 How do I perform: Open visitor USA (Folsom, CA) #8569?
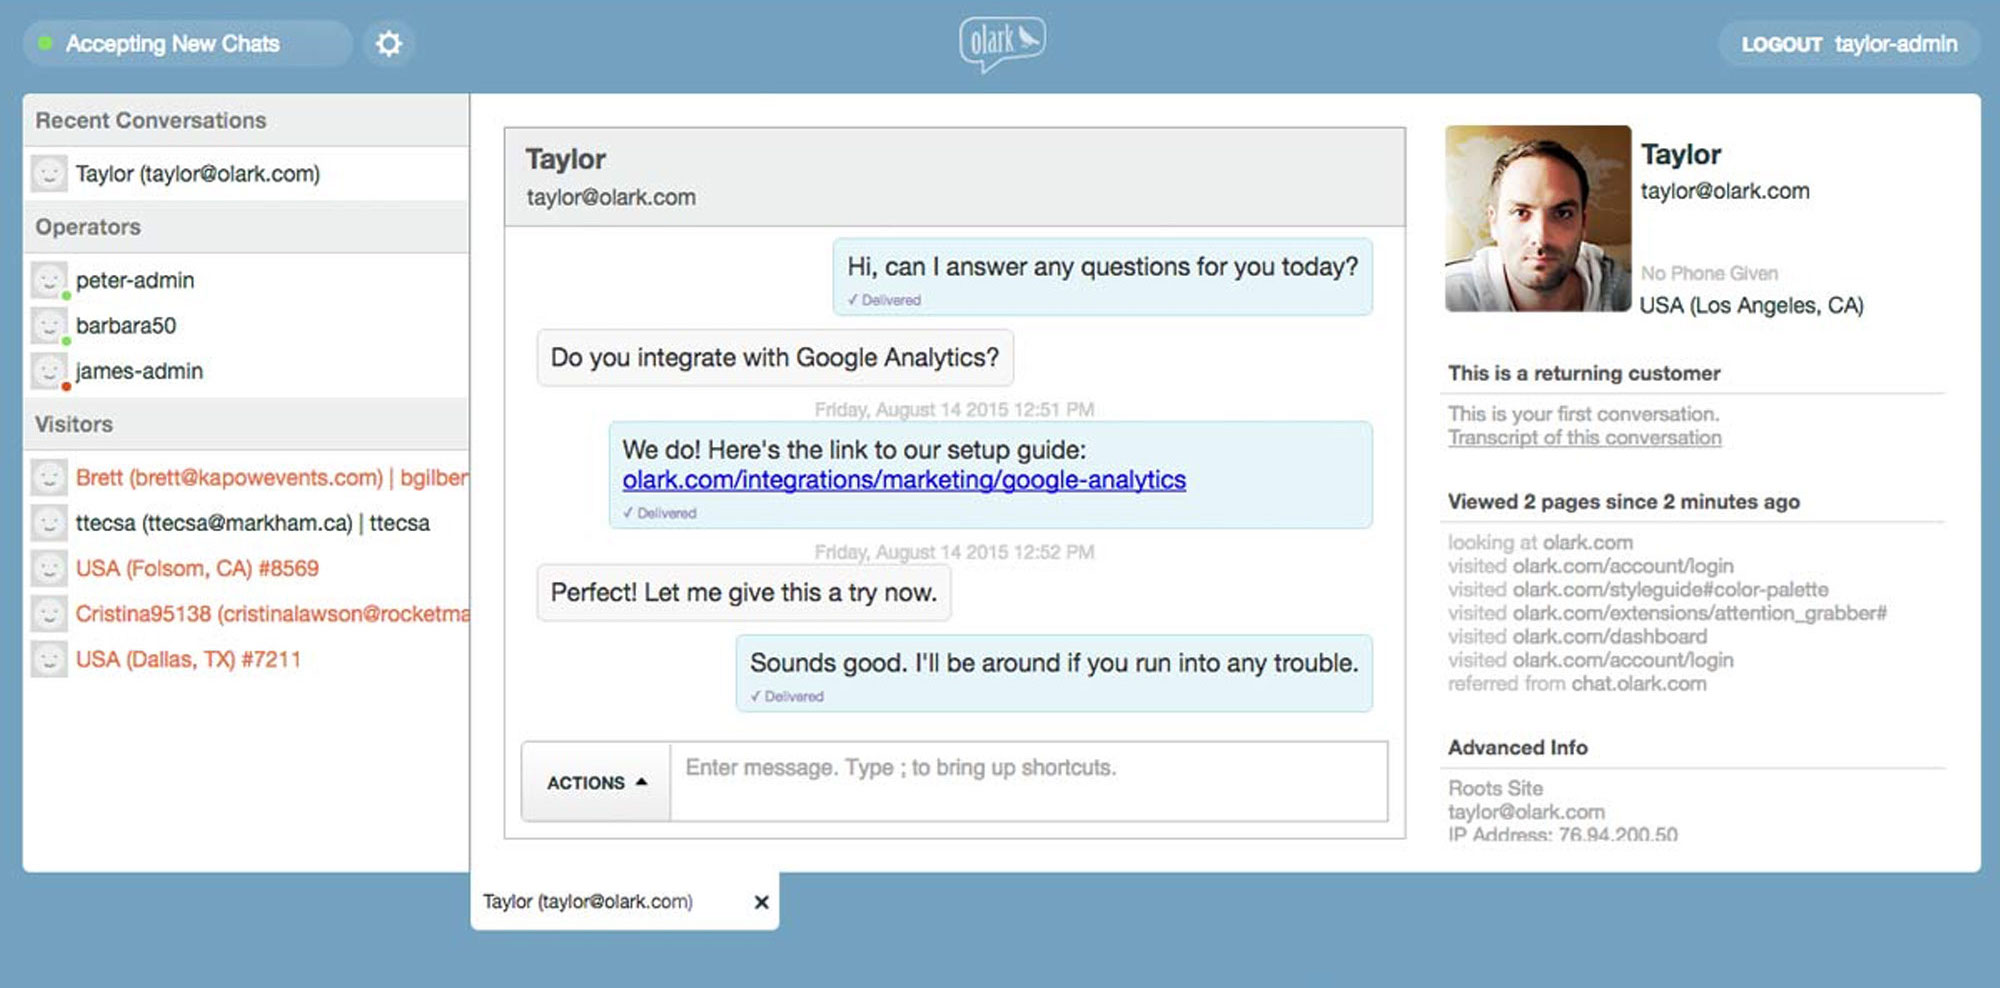coord(197,569)
